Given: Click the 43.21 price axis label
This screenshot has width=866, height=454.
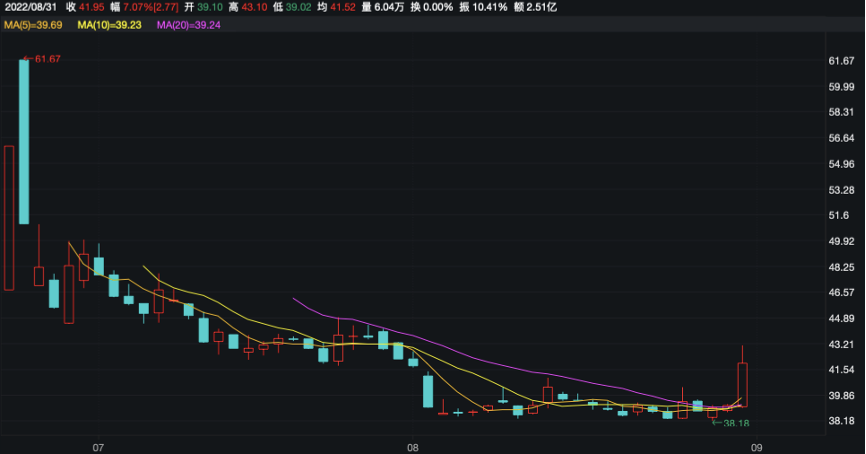Looking at the screenshot, I should [841, 345].
